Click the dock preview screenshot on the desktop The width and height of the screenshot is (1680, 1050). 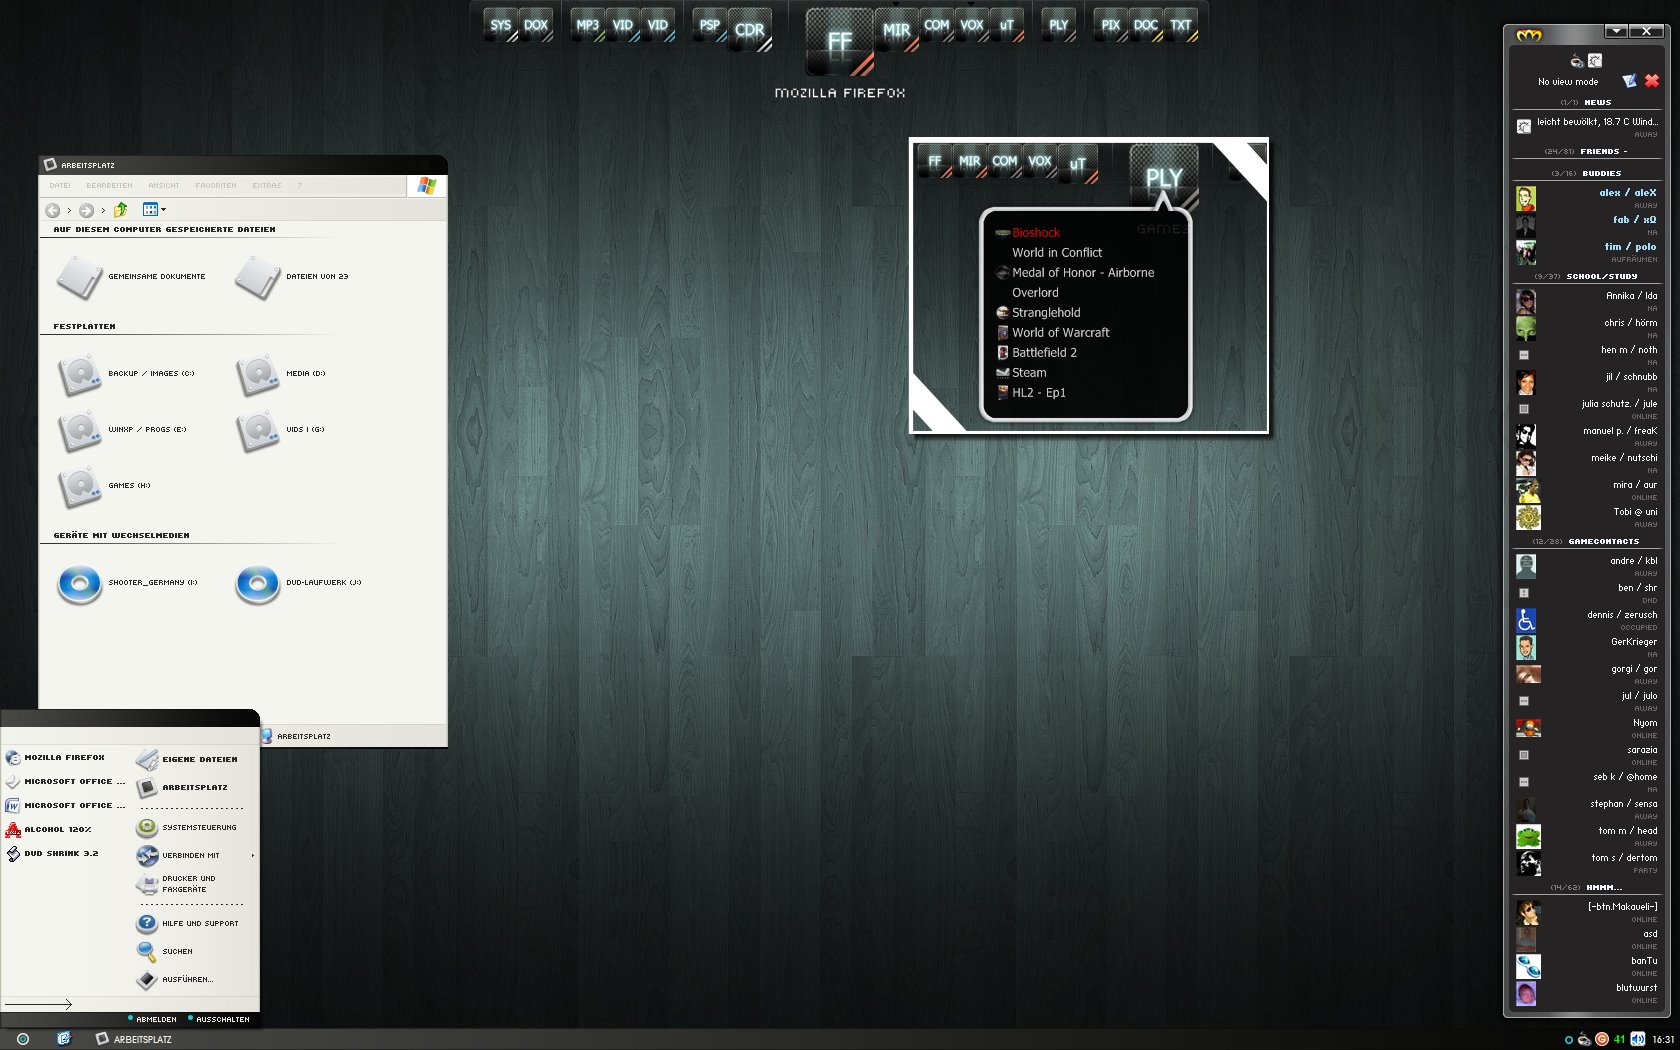coord(1089,286)
